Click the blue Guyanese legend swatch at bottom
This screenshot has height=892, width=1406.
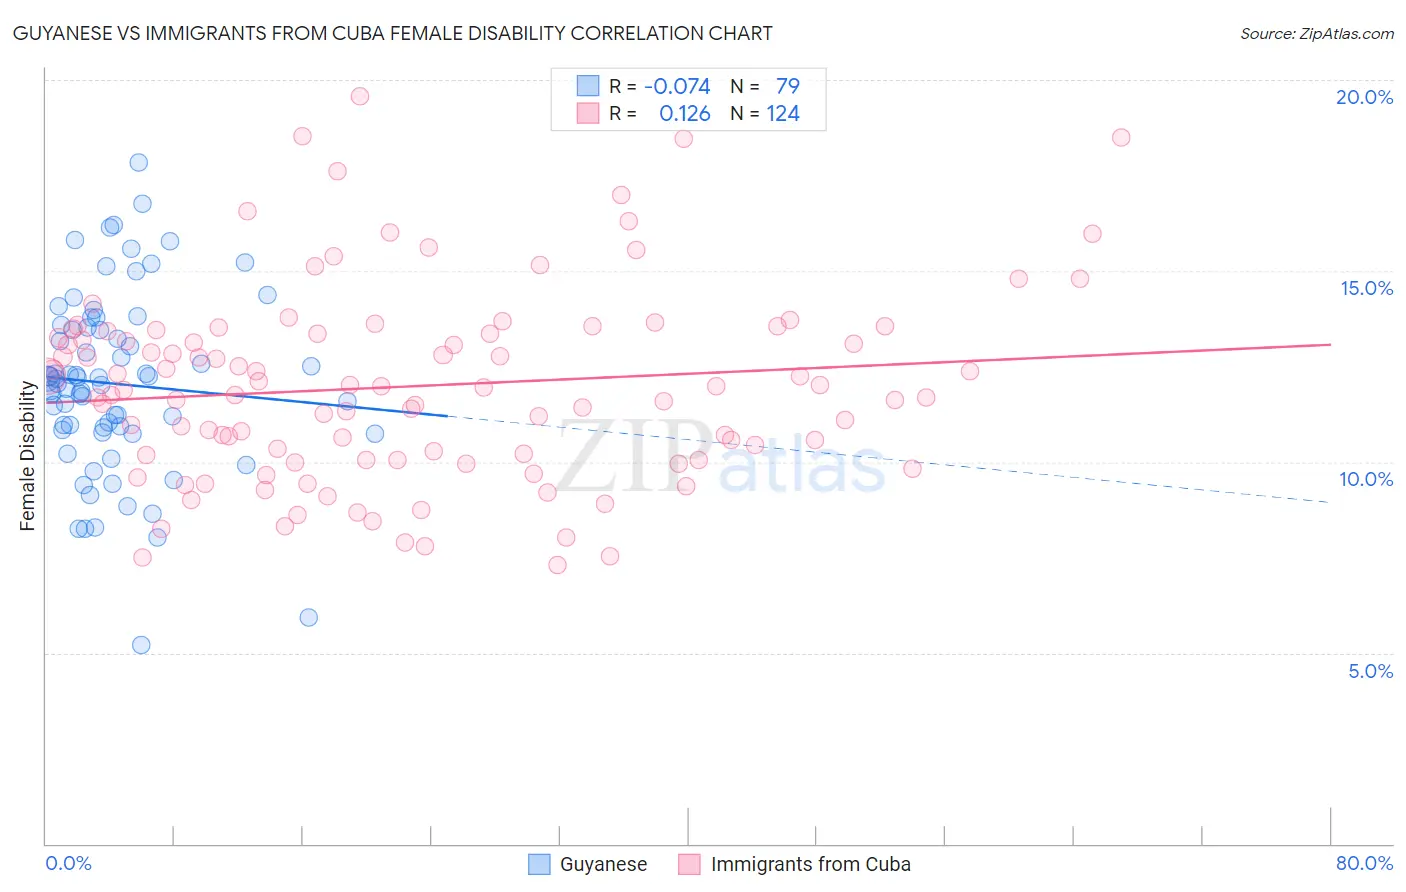point(539,864)
